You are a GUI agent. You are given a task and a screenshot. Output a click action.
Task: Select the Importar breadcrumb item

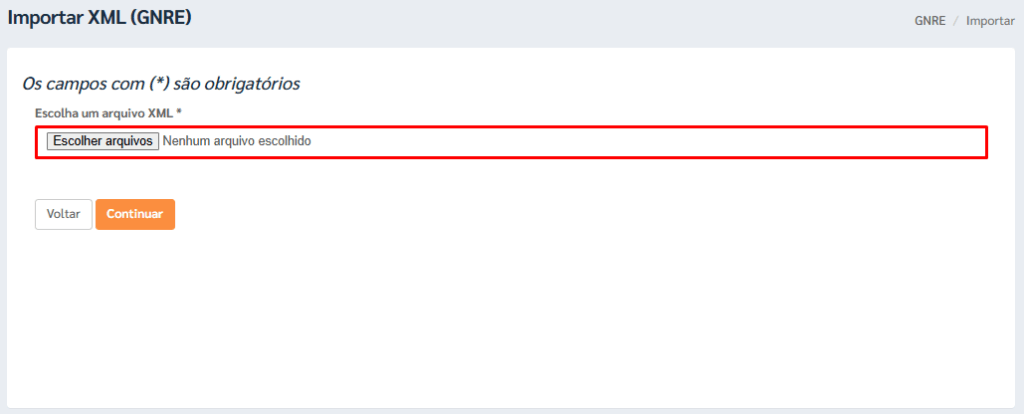pyautogui.click(x=990, y=20)
